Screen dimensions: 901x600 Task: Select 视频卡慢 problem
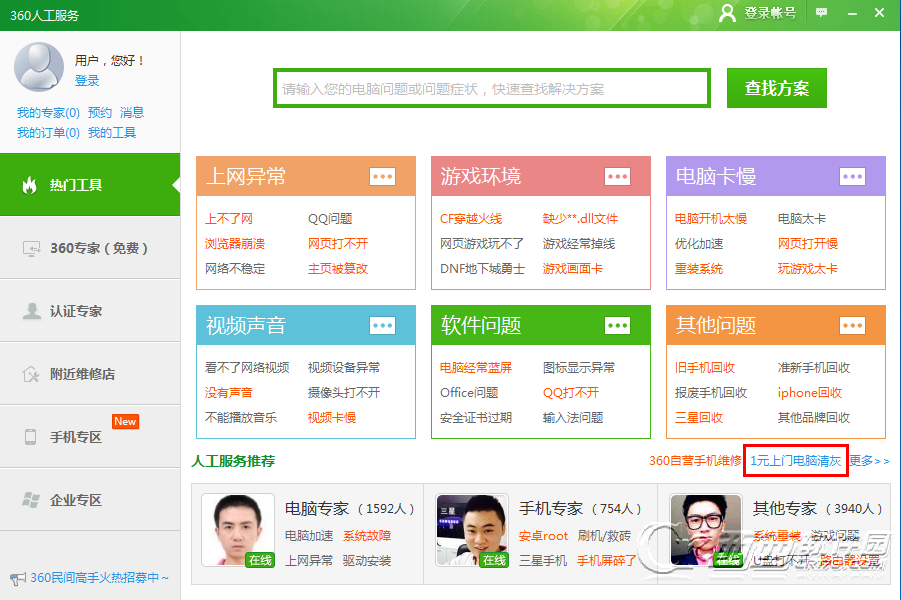332,418
